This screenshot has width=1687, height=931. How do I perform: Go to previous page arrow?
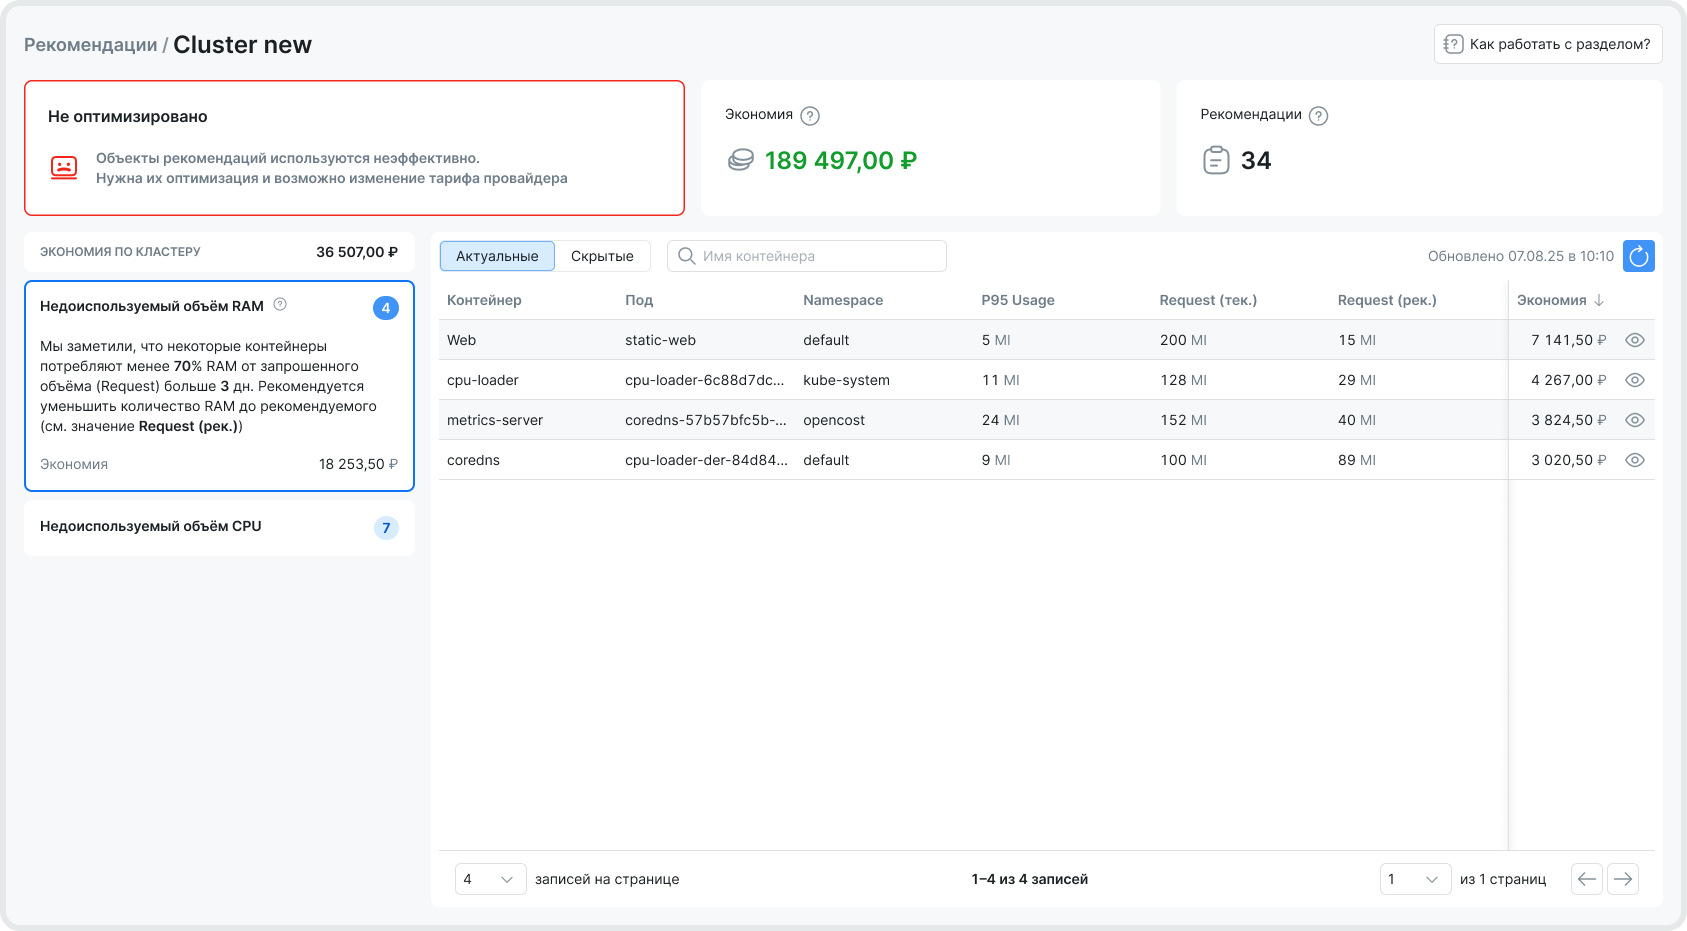click(x=1587, y=879)
